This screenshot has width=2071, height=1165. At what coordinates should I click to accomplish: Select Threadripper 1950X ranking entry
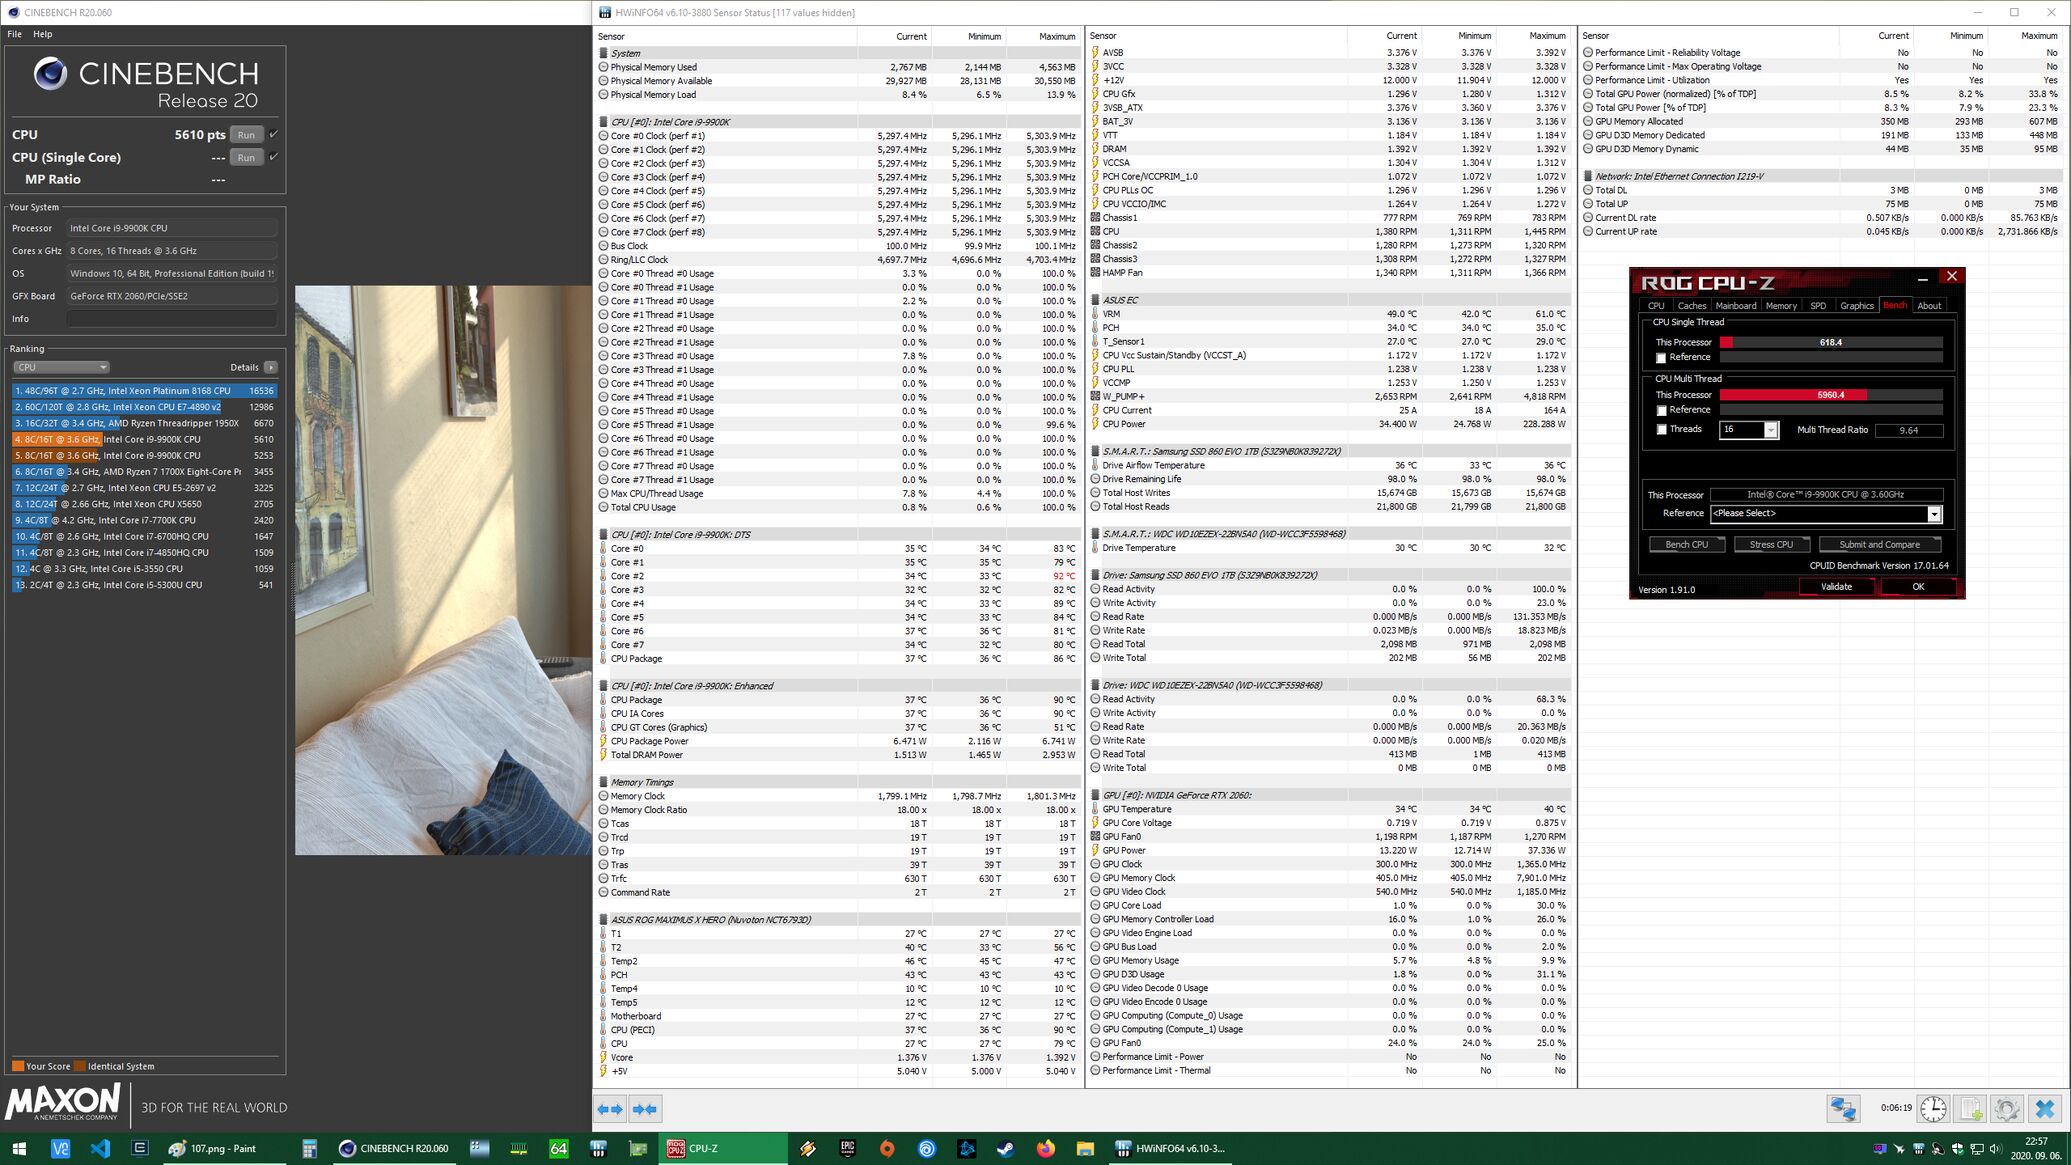(x=144, y=423)
